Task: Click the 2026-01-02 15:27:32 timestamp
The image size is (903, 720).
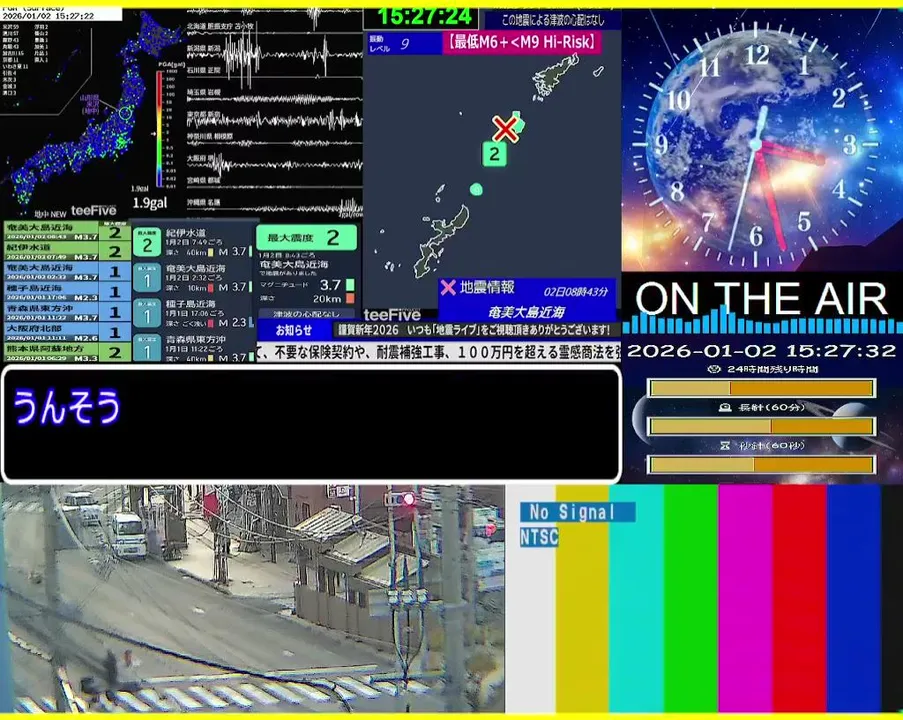Action: coord(761,351)
